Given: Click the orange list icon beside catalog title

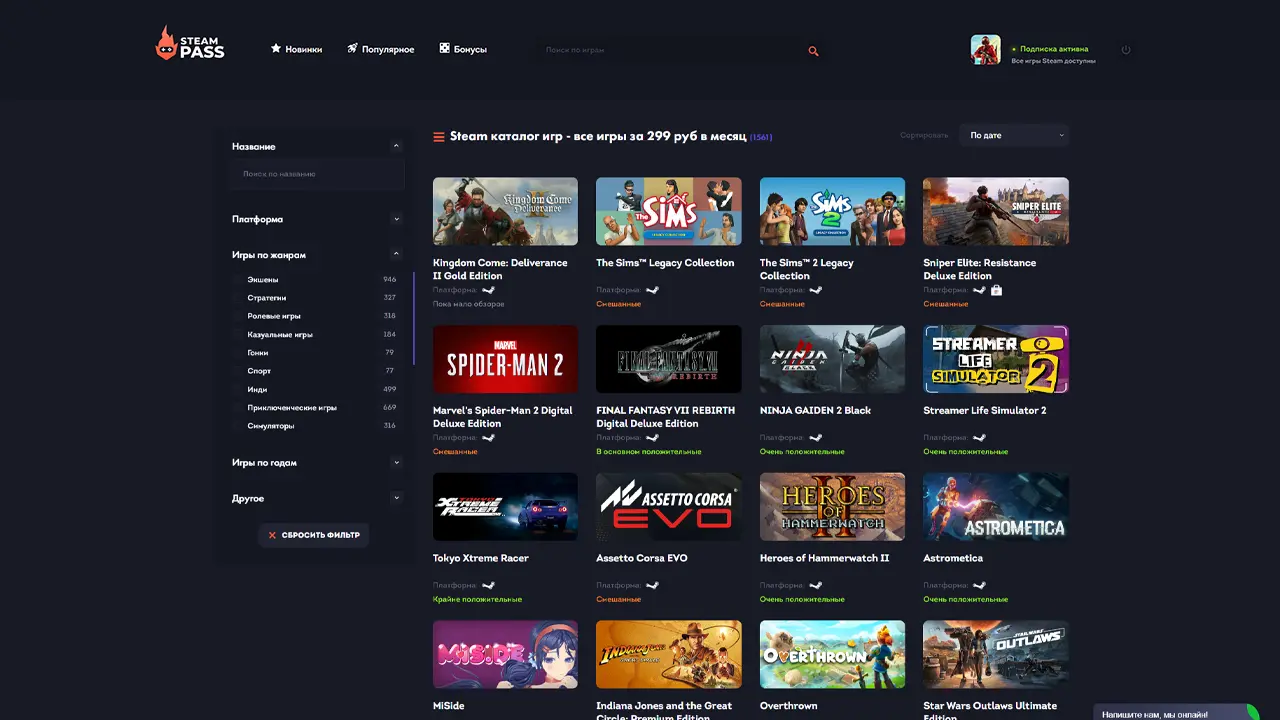Looking at the screenshot, I should pyautogui.click(x=439, y=137).
